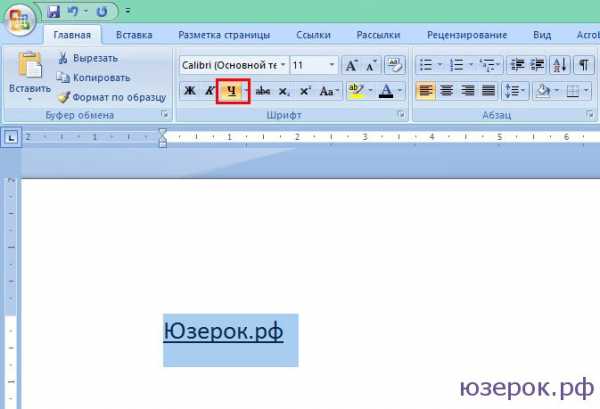Click the ruler tab selector L button
Screen dimensions: 600x409
(11, 137)
